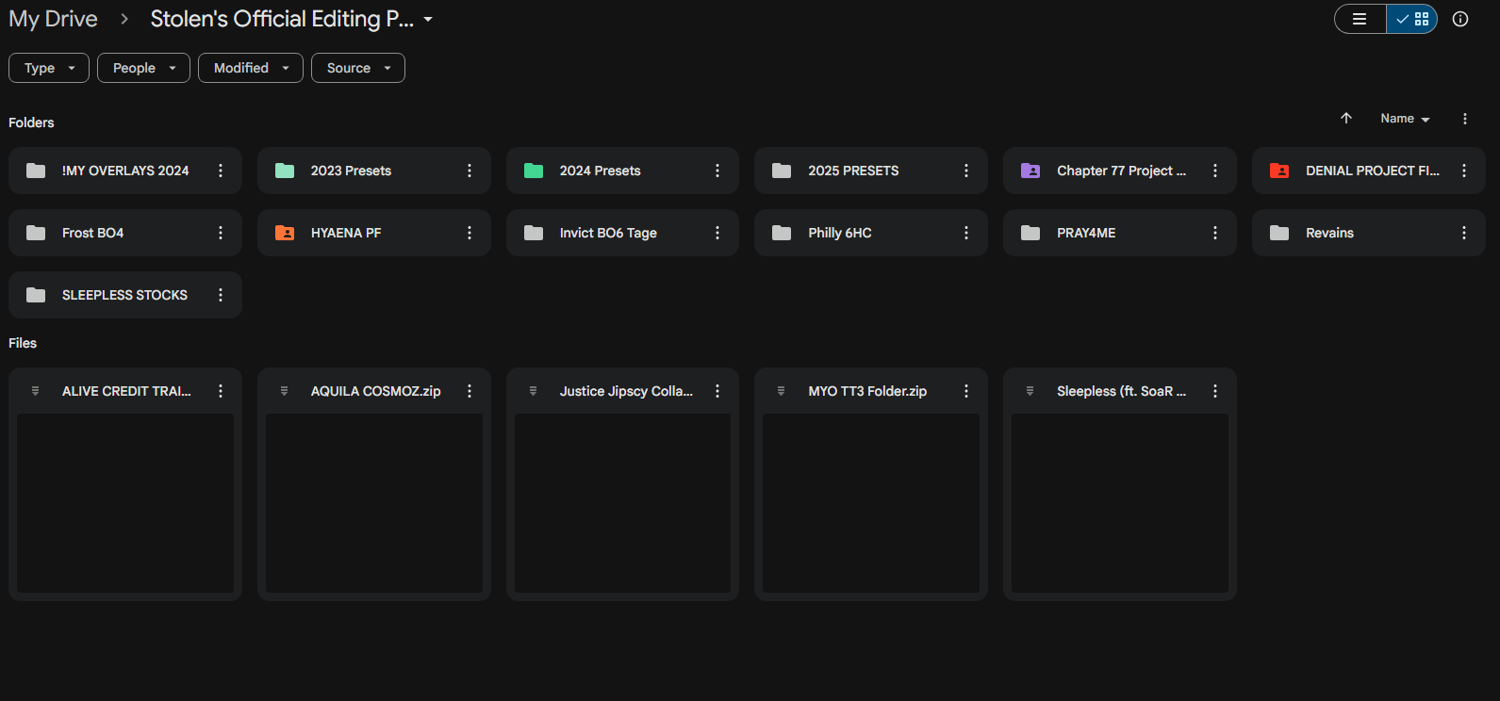Open the view details info panel

coord(1460,19)
